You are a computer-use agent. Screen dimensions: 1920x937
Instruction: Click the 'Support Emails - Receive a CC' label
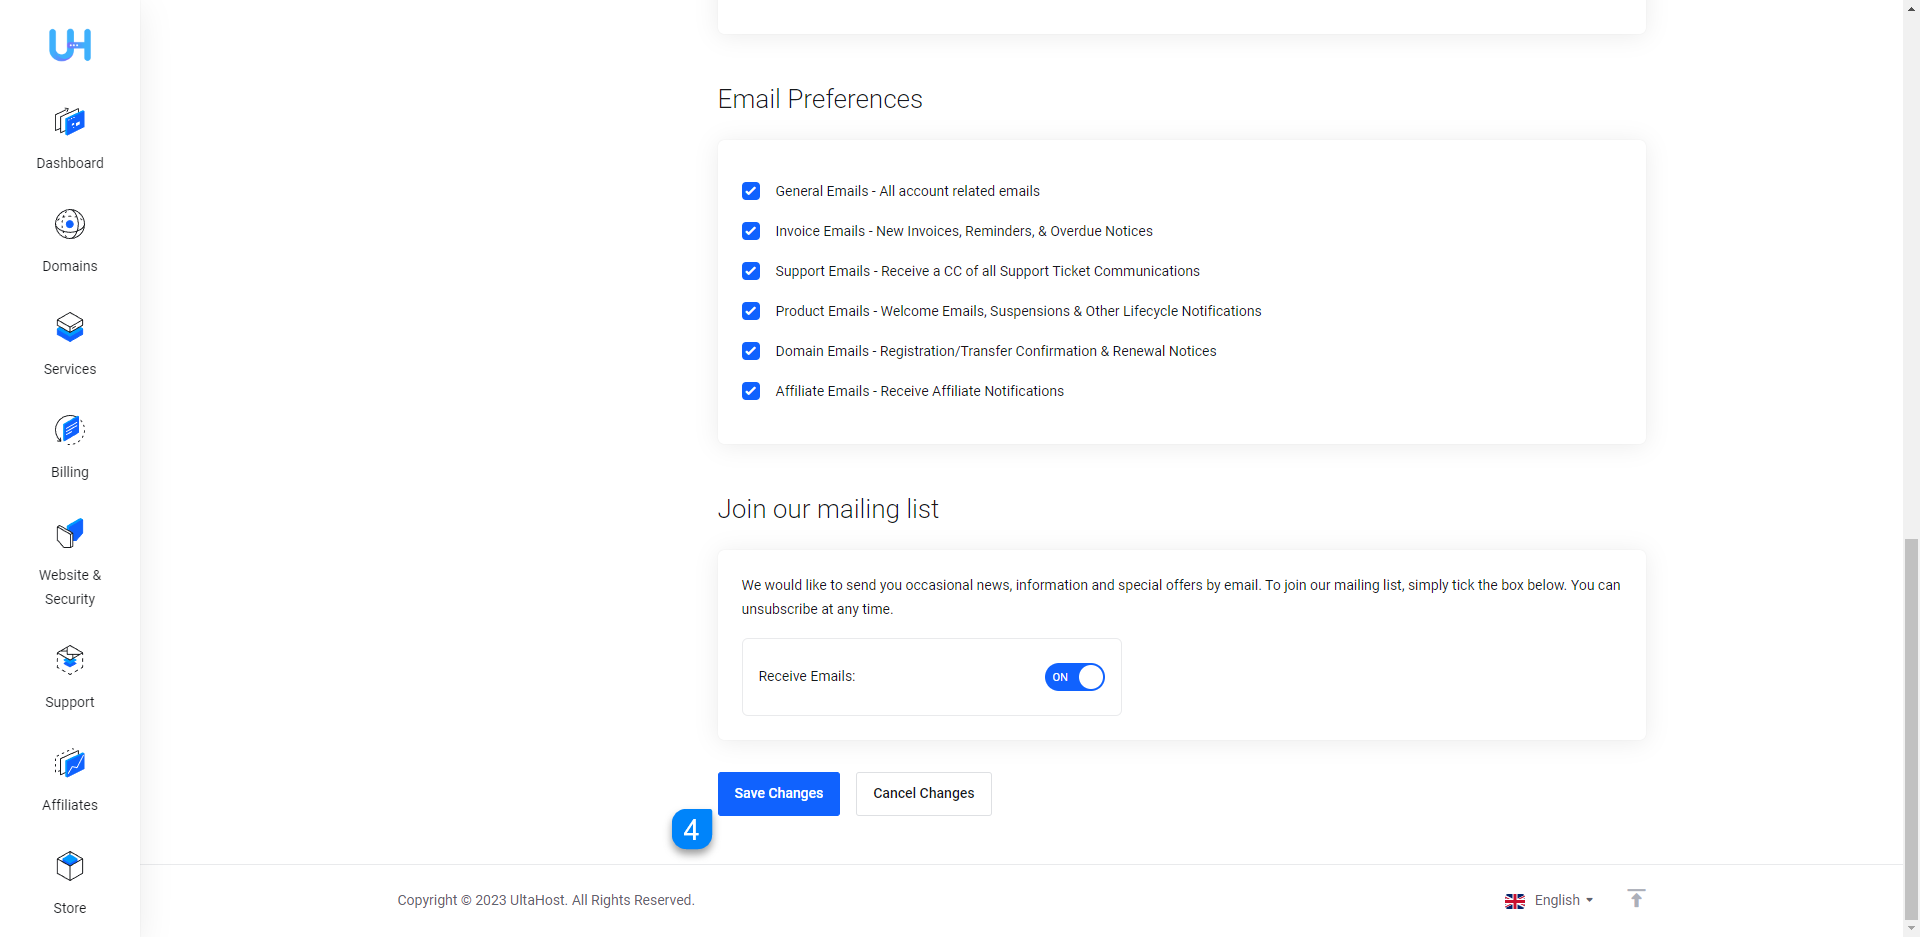click(x=987, y=271)
